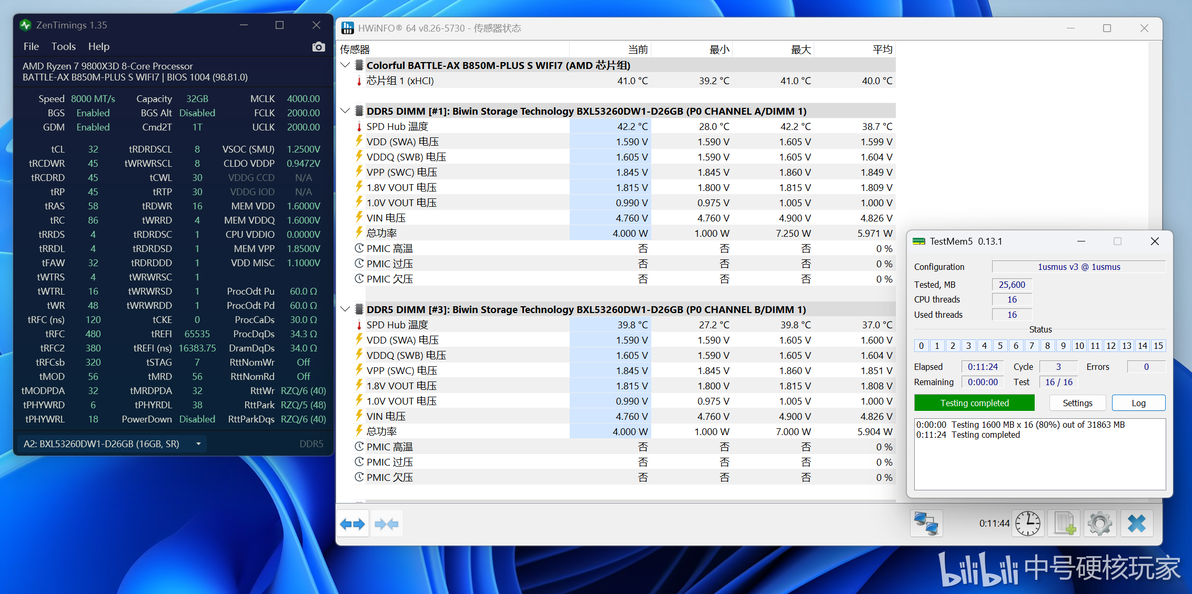Click the TestMem5 log output text area
Image resolution: width=1192 pixels, height=594 pixels.
[1039, 453]
